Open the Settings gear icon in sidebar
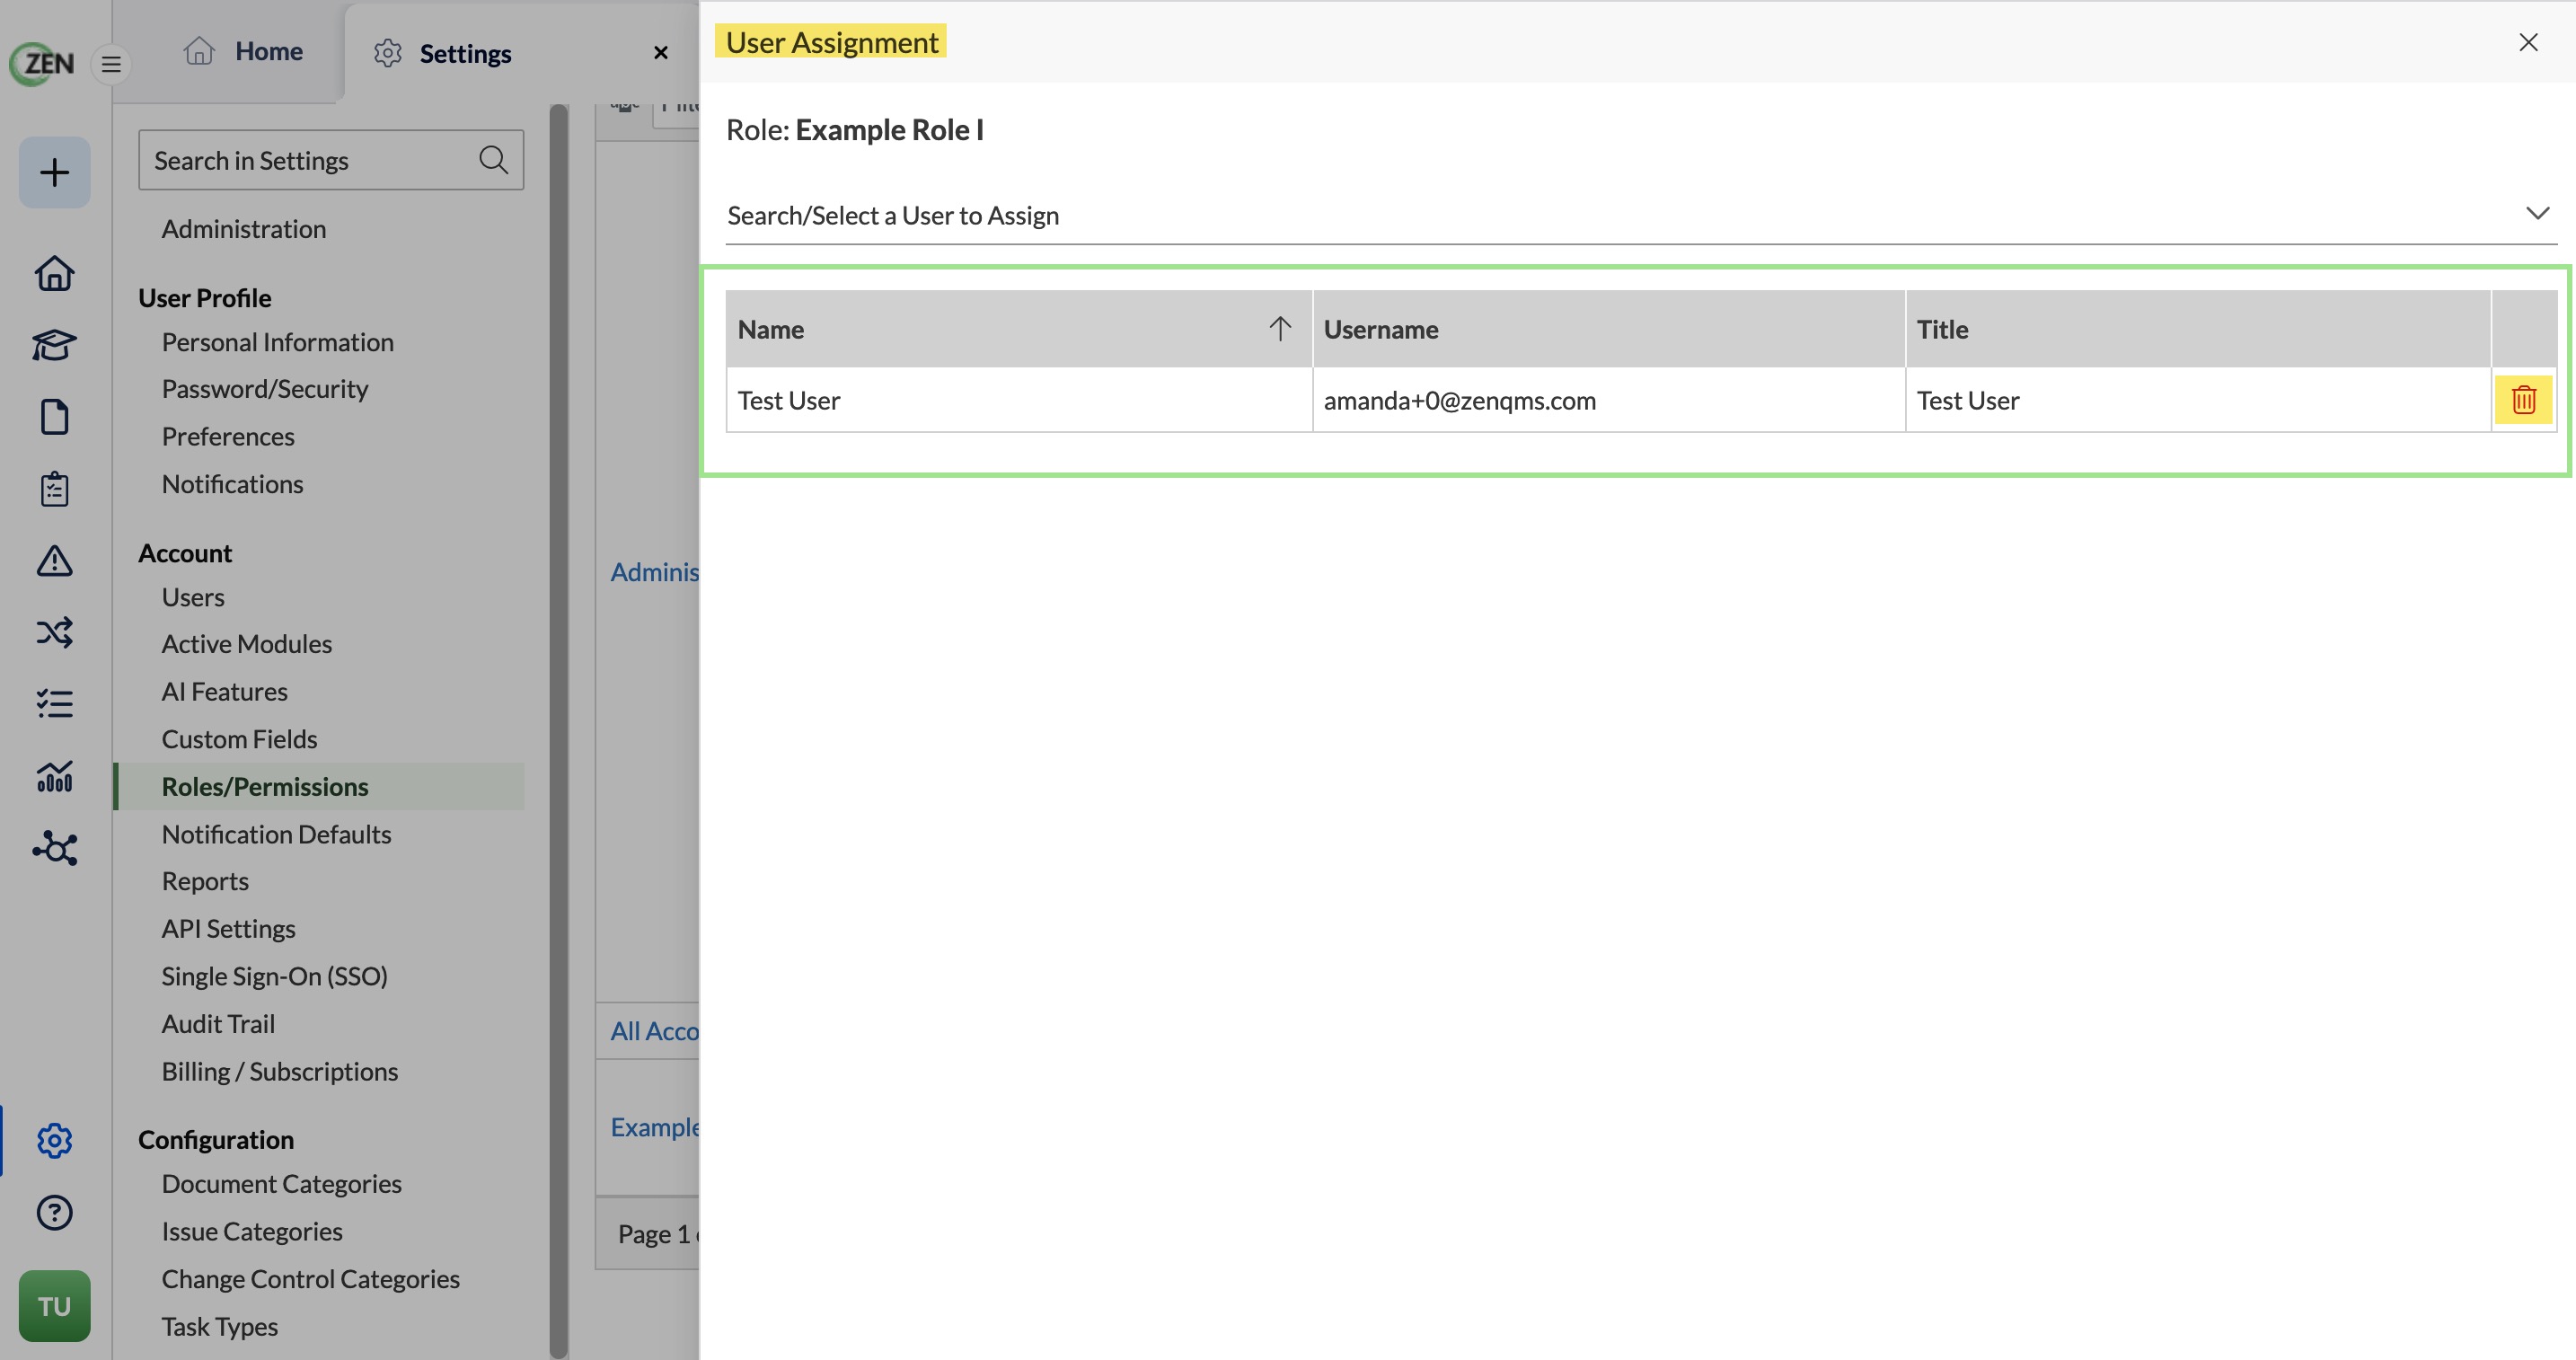Screen dimensions: 2576x1360 click(55, 1141)
